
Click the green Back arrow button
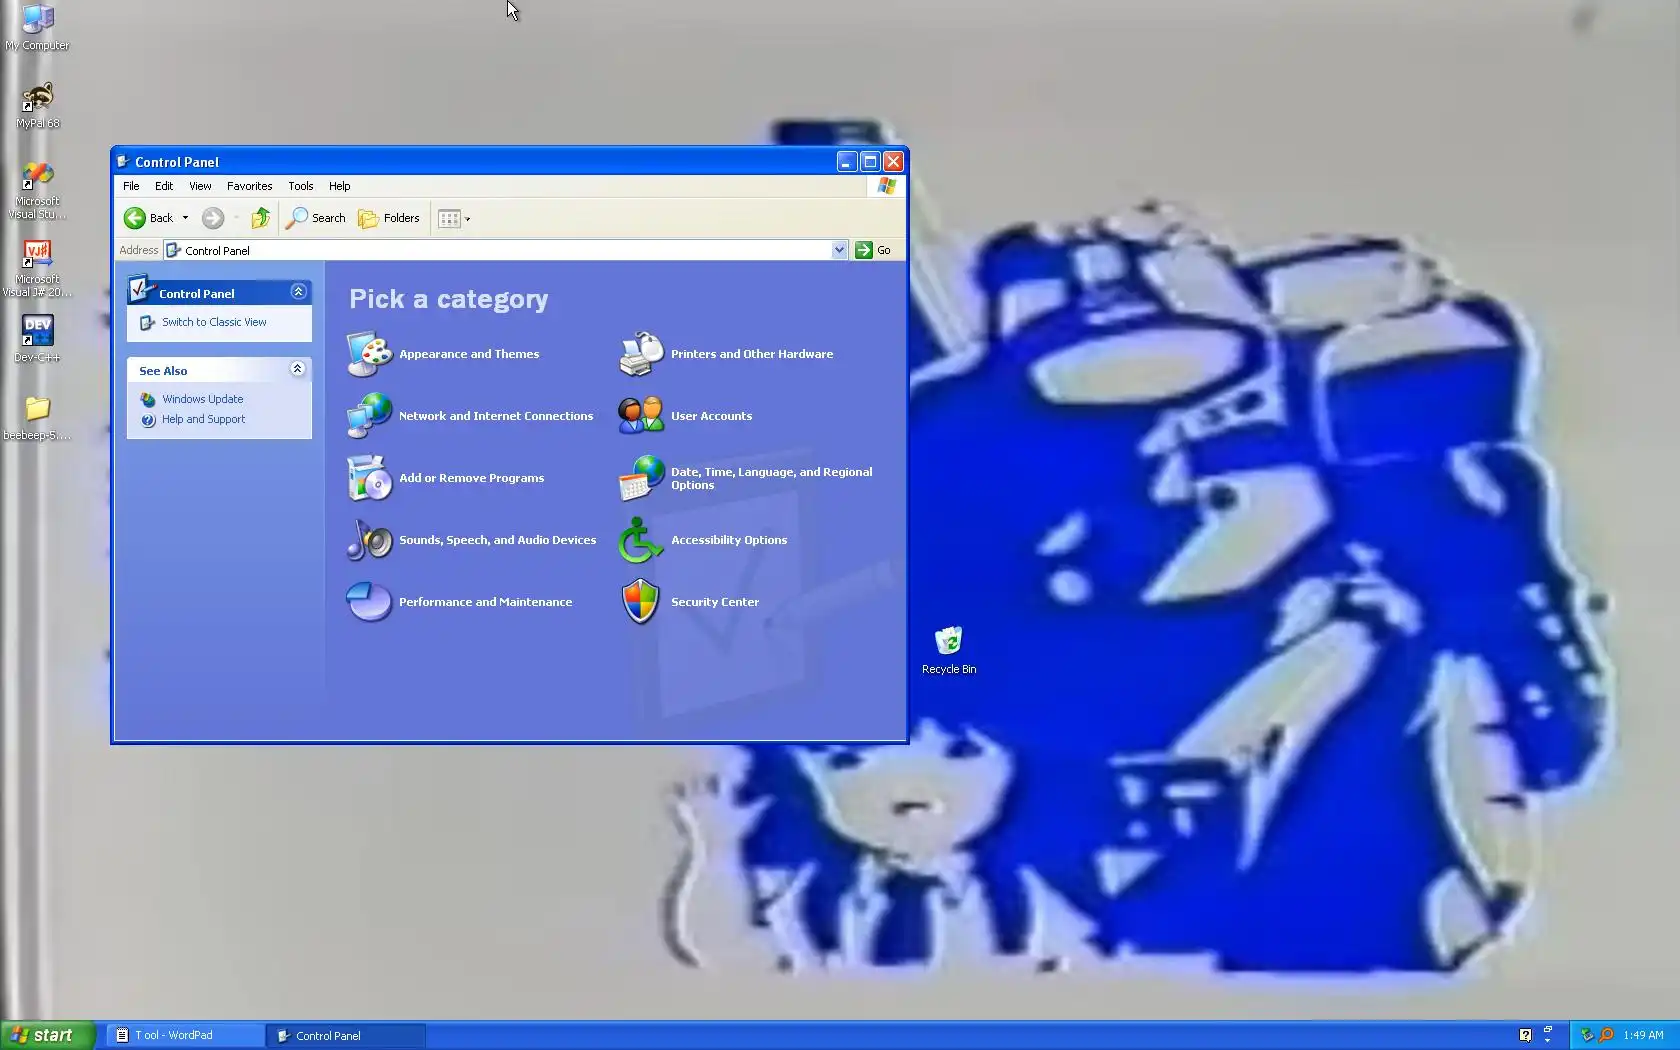click(x=135, y=218)
